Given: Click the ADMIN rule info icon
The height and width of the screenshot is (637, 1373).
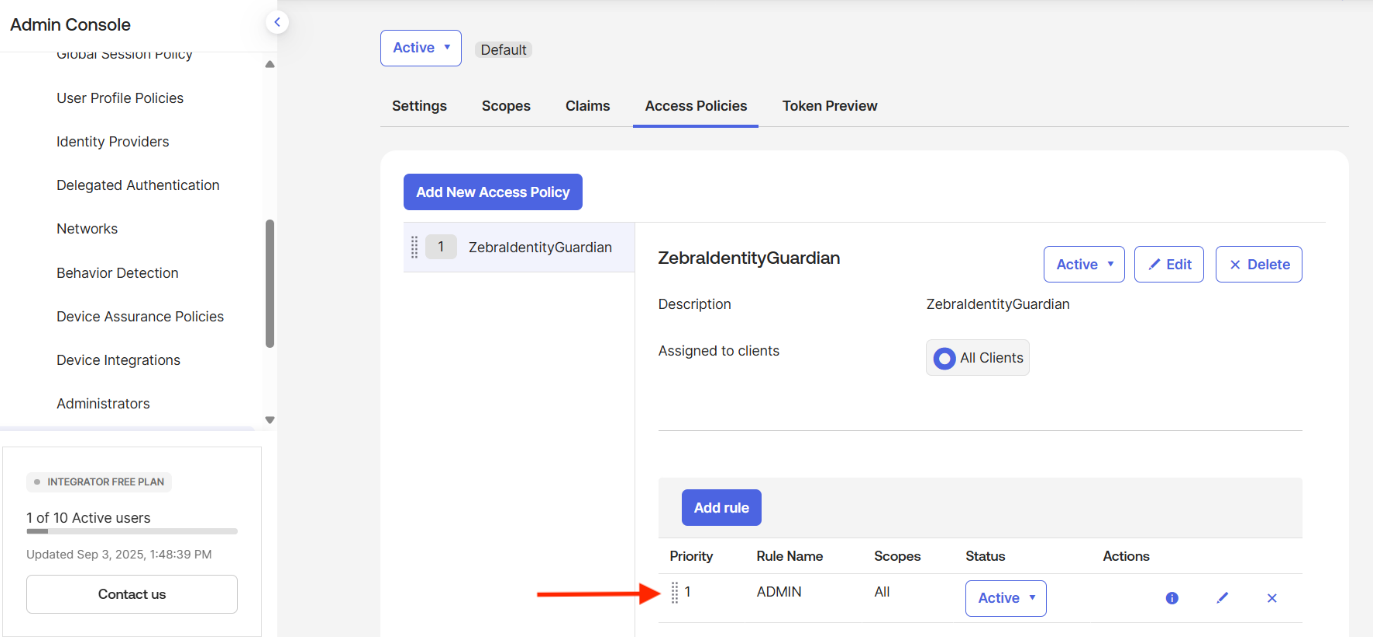Looking at the screenshot, I should pos(1171,598).
